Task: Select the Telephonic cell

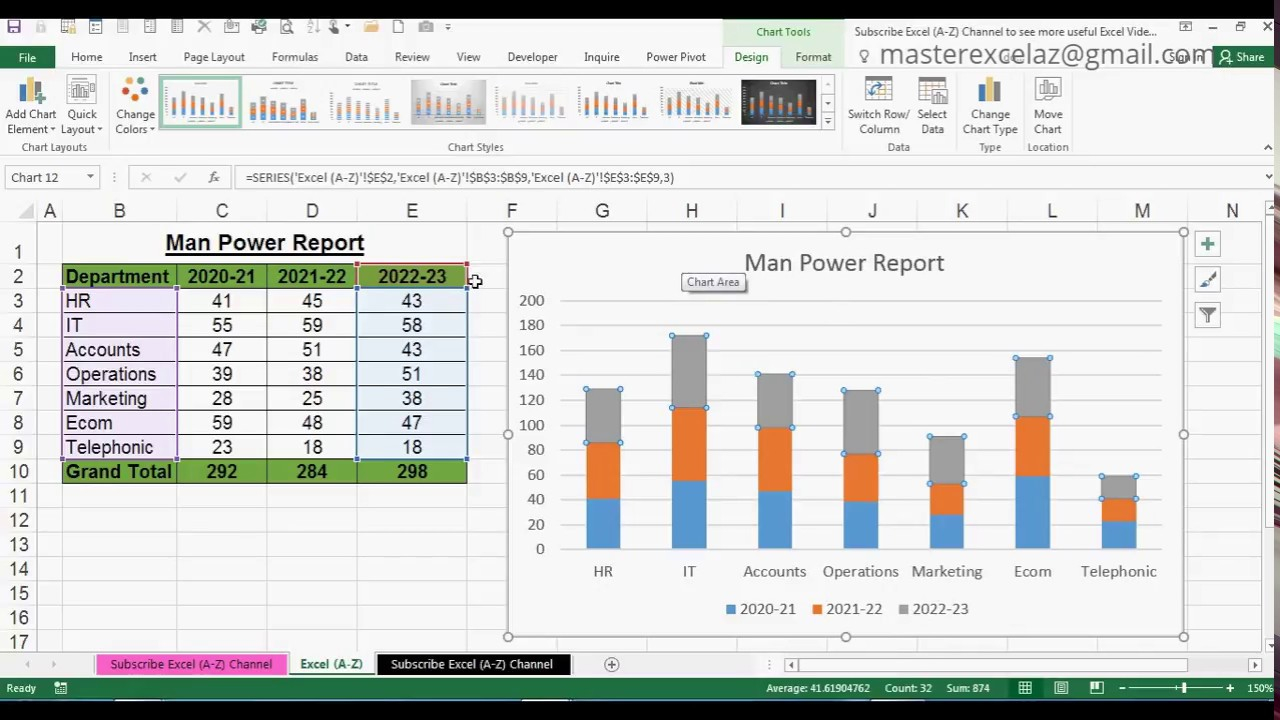Action: (x=119, y=447)
